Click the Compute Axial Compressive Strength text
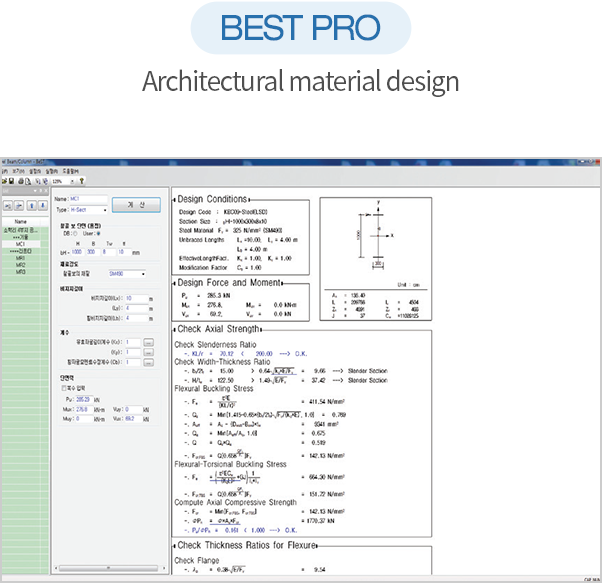Screen dimensions: 603x583 tap(235, 502)
